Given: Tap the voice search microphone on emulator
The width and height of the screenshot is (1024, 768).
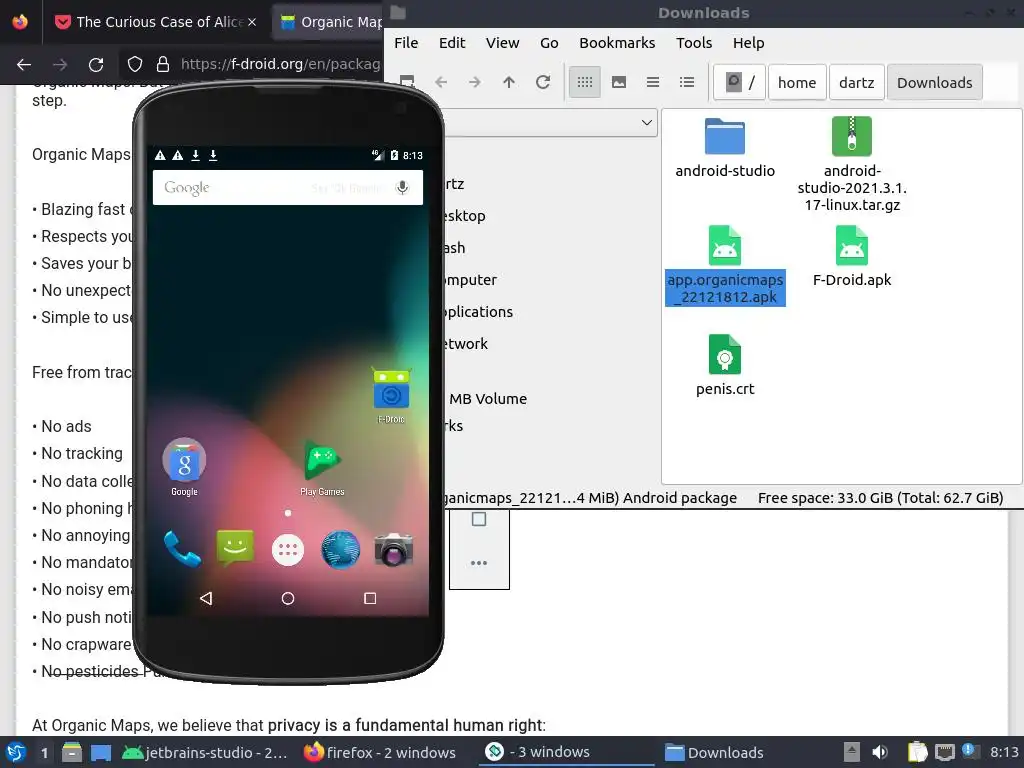Looking at the screenshot, I should pyautogui.click(x=402, y=188).
